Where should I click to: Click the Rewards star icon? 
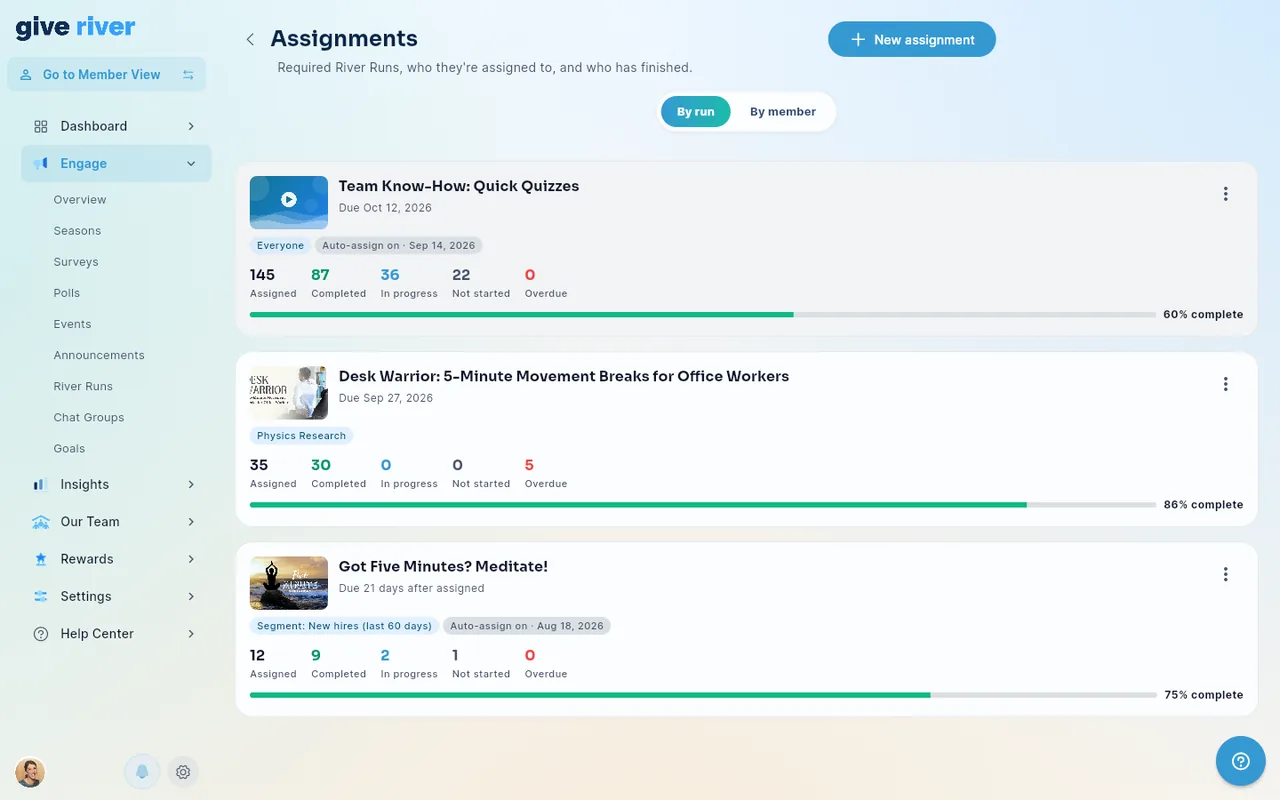coord(41,559)
